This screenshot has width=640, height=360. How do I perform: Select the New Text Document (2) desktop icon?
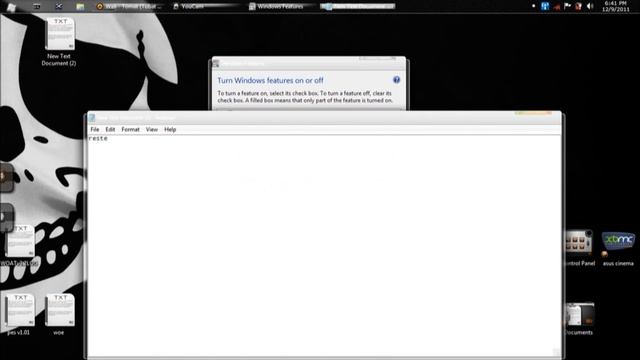point(59,42)
